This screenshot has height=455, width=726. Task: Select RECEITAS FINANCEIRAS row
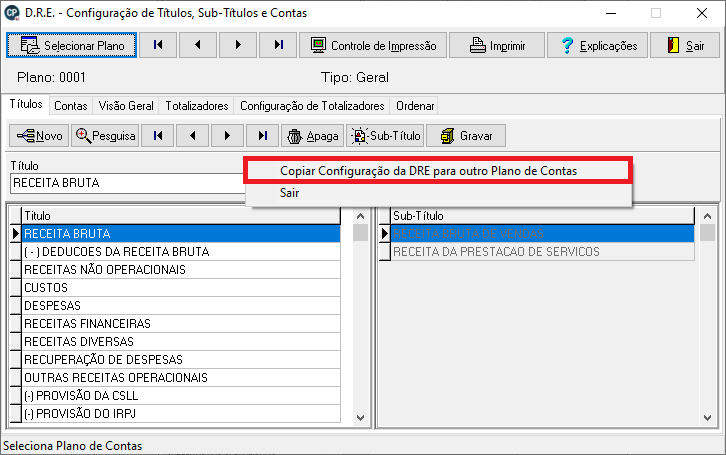(181, 324)
